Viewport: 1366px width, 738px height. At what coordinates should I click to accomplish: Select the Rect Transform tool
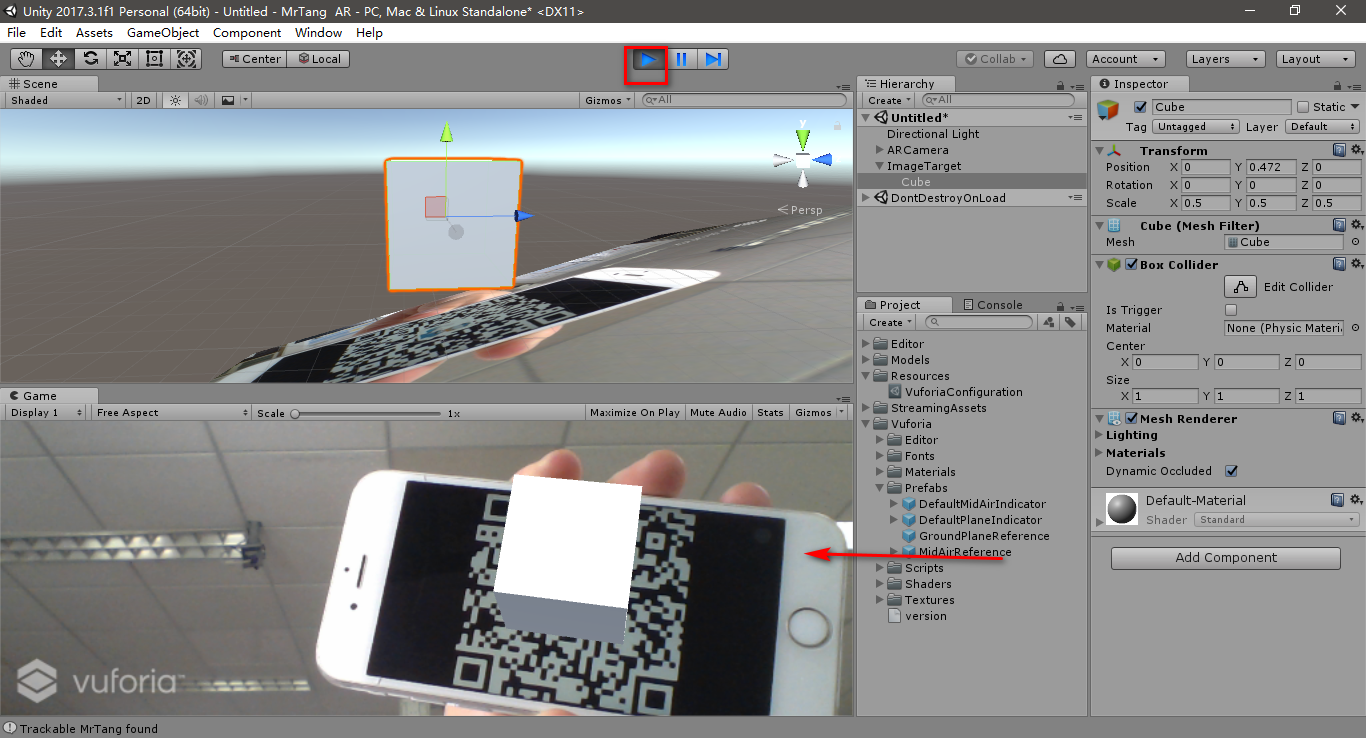tap(154, 58)
